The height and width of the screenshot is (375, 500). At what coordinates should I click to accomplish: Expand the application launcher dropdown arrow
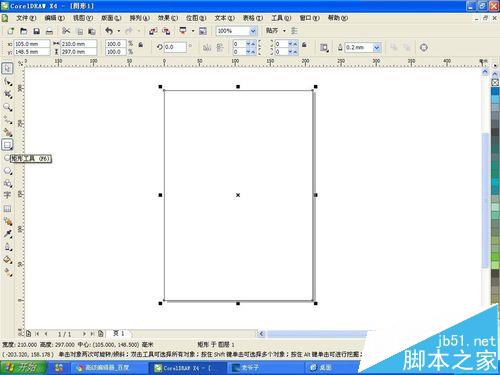pos(193,31)
